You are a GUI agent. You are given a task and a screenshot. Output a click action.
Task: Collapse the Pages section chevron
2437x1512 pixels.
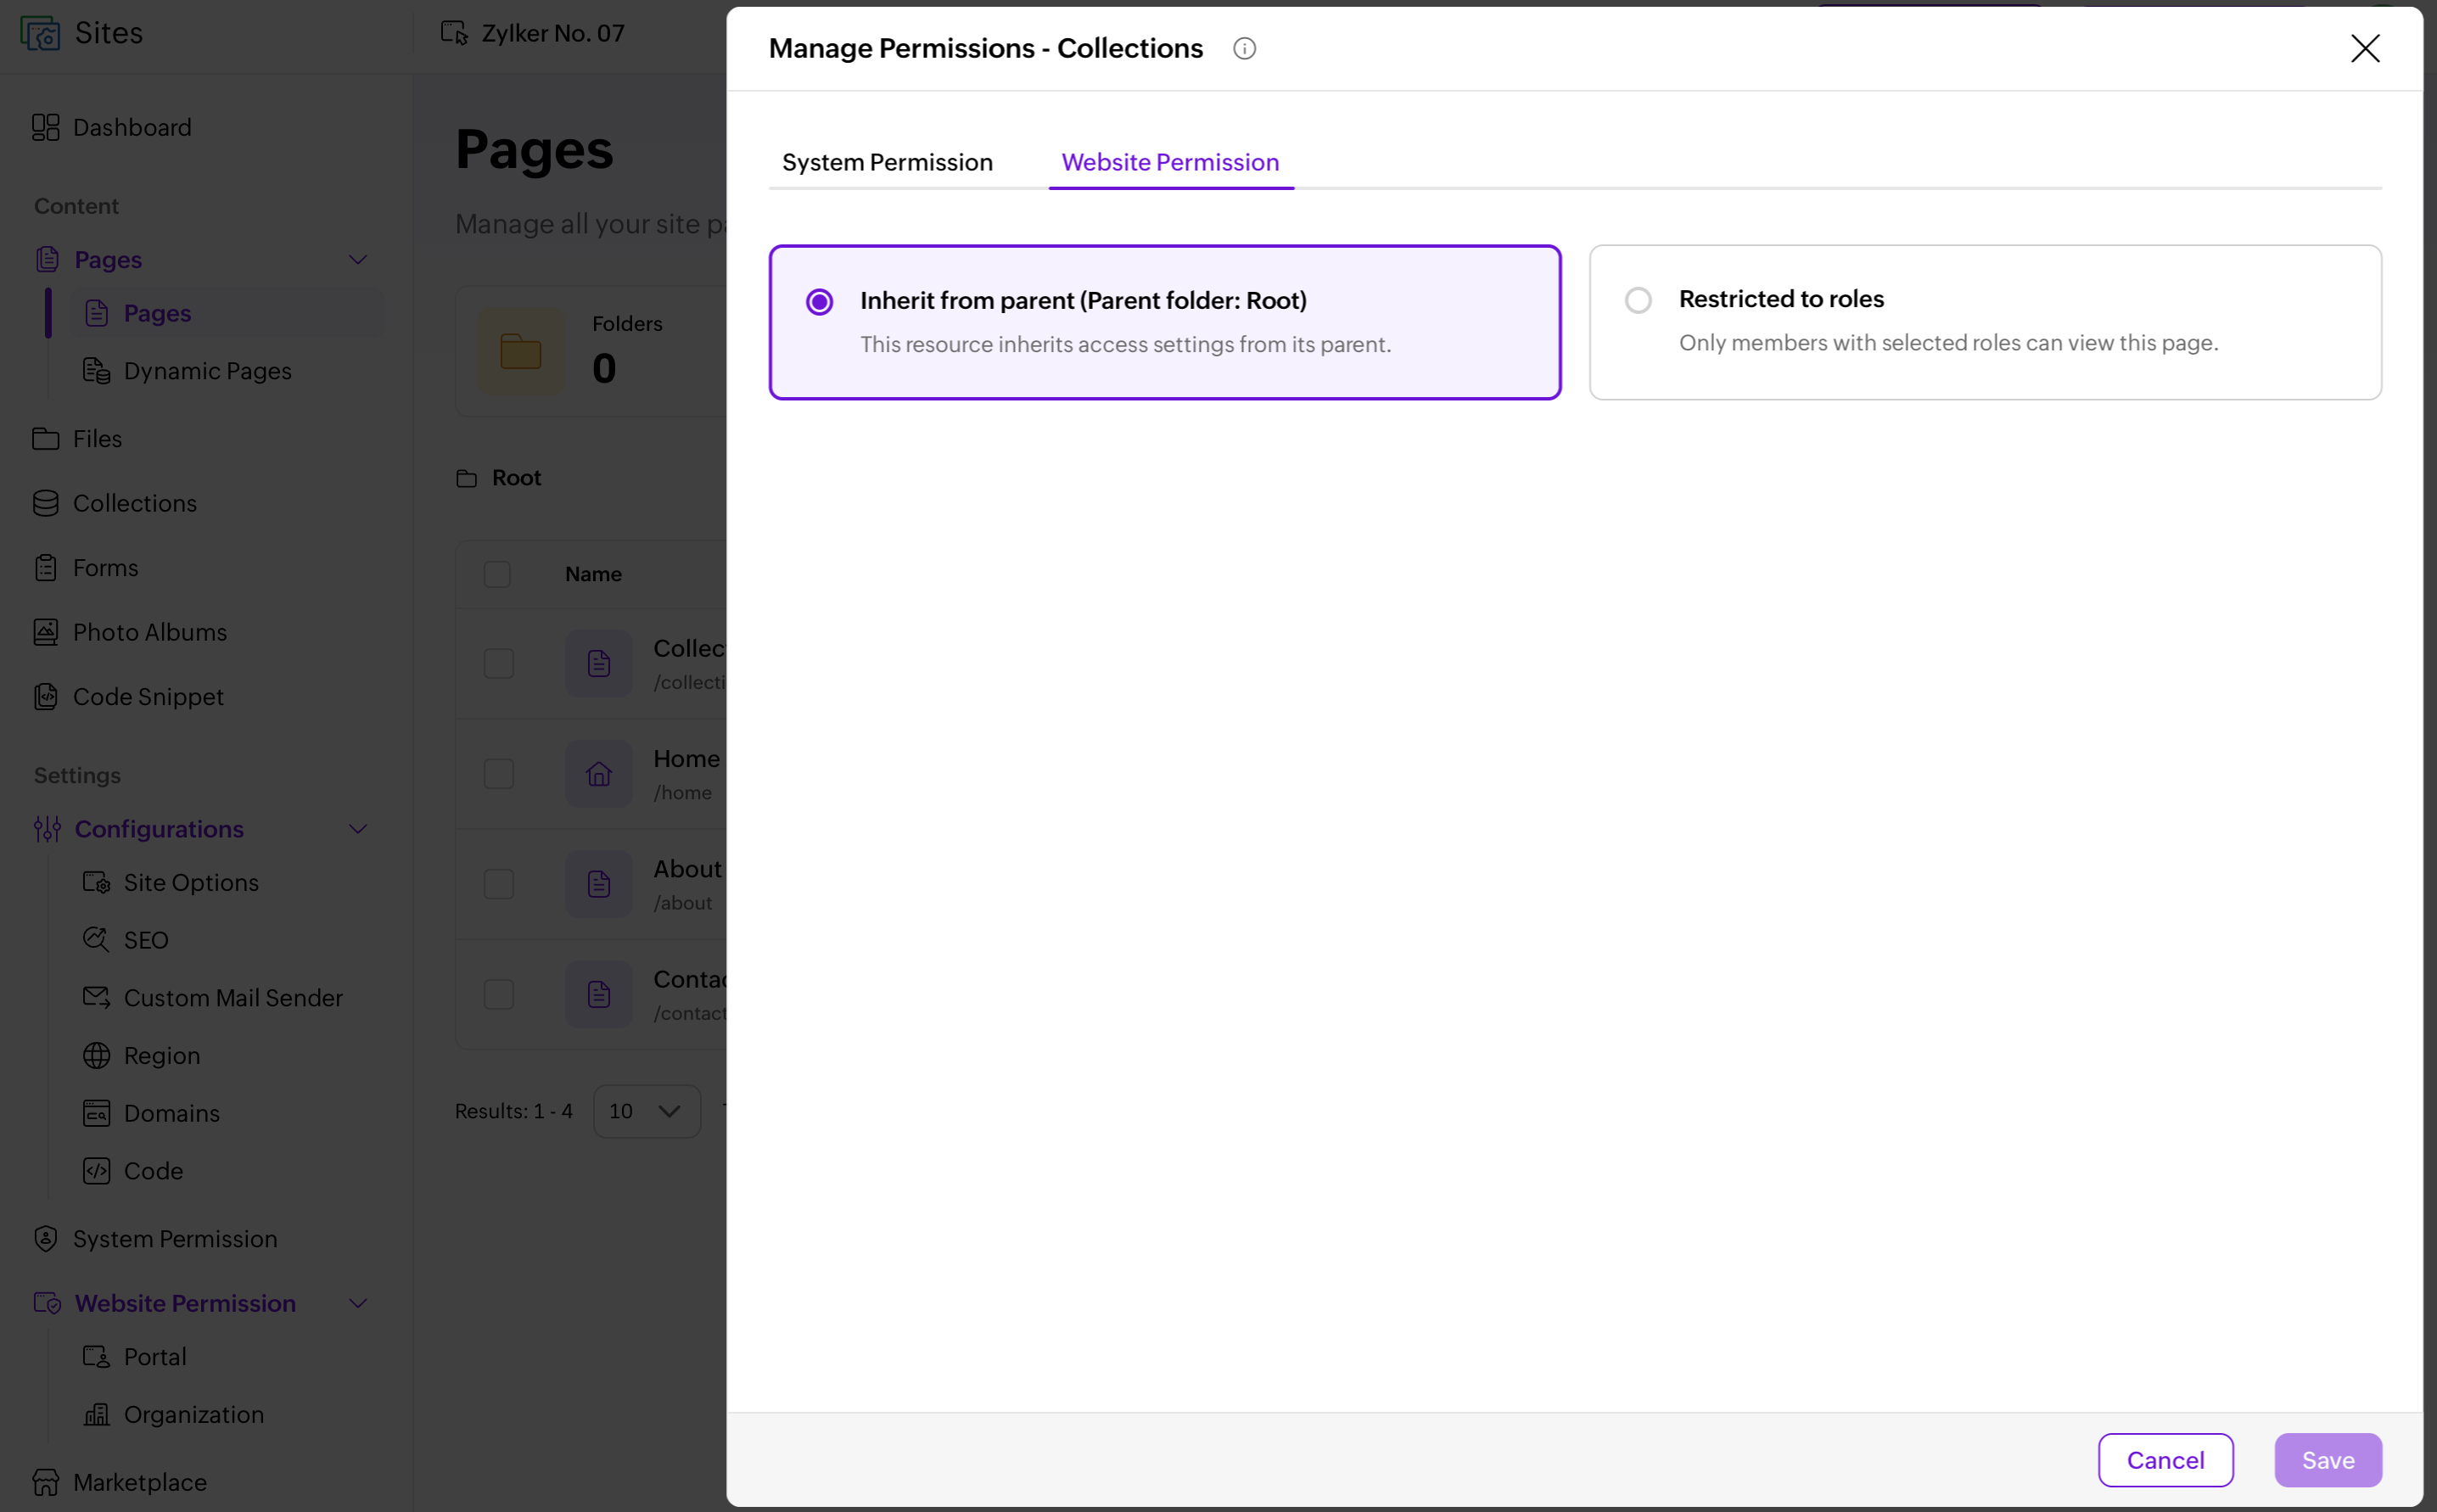point(358,260)
